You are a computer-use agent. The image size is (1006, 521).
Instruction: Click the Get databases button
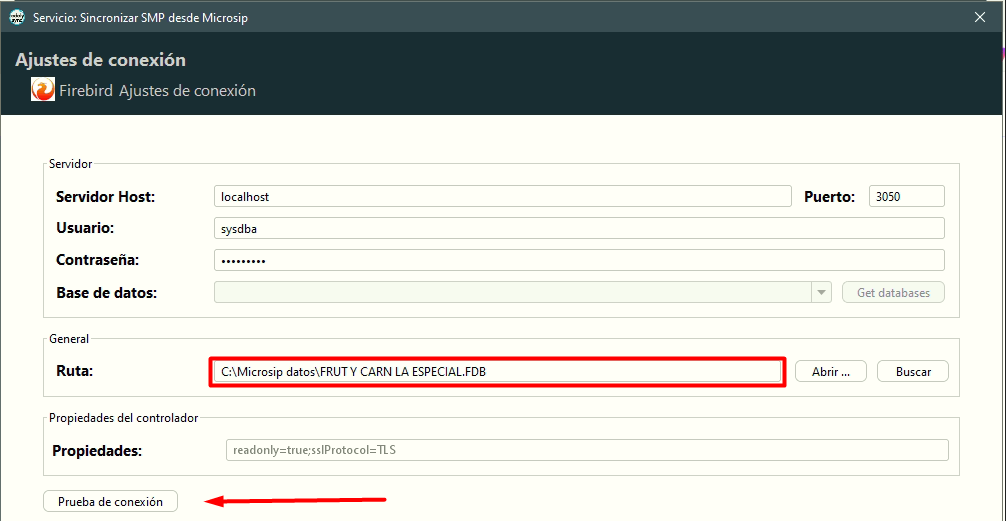tap(893, 293)
